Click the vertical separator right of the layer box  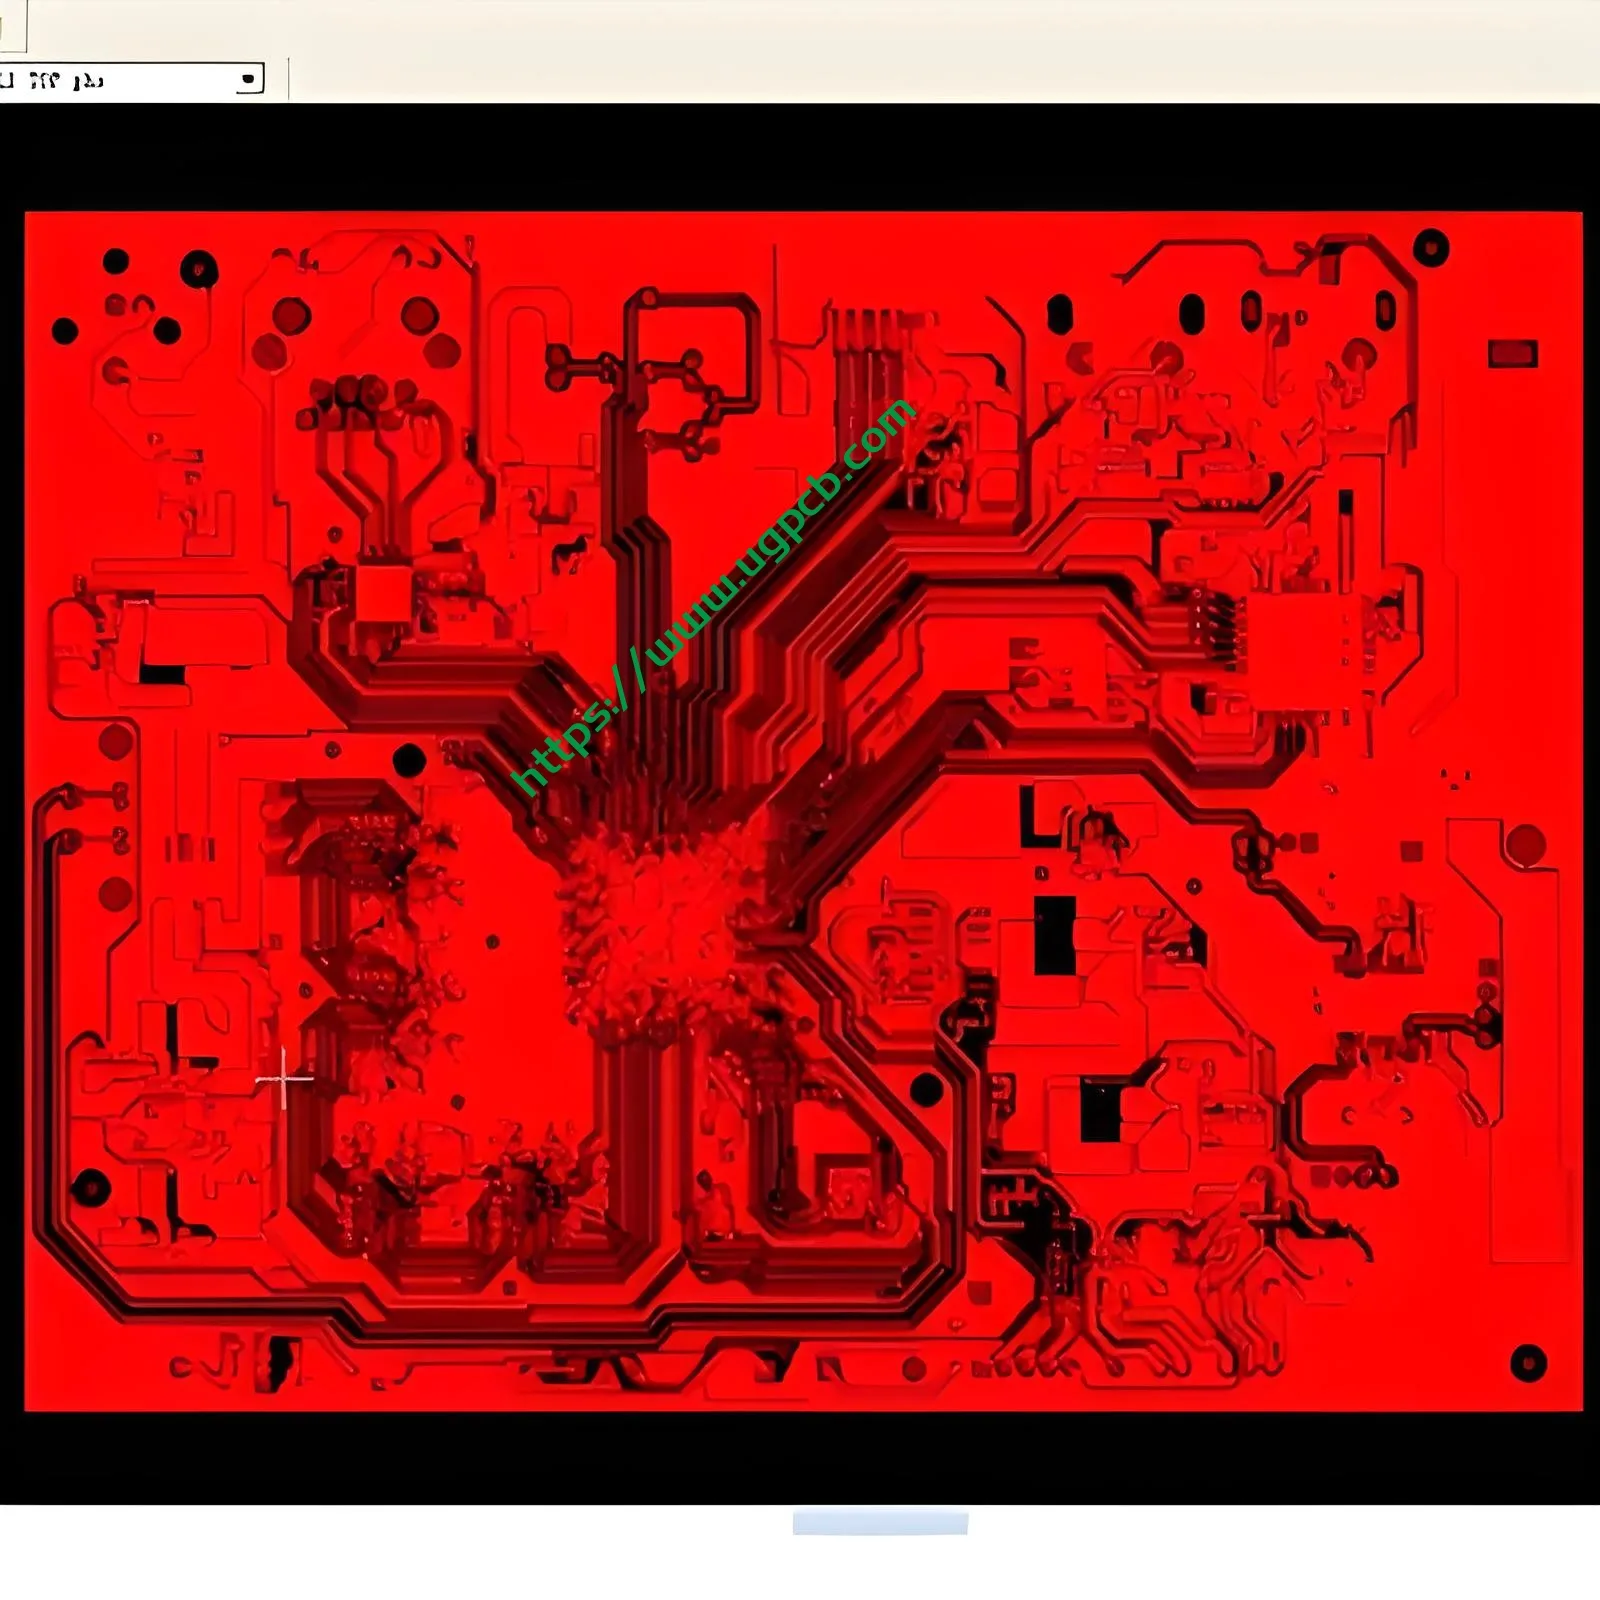coord(290,78)
